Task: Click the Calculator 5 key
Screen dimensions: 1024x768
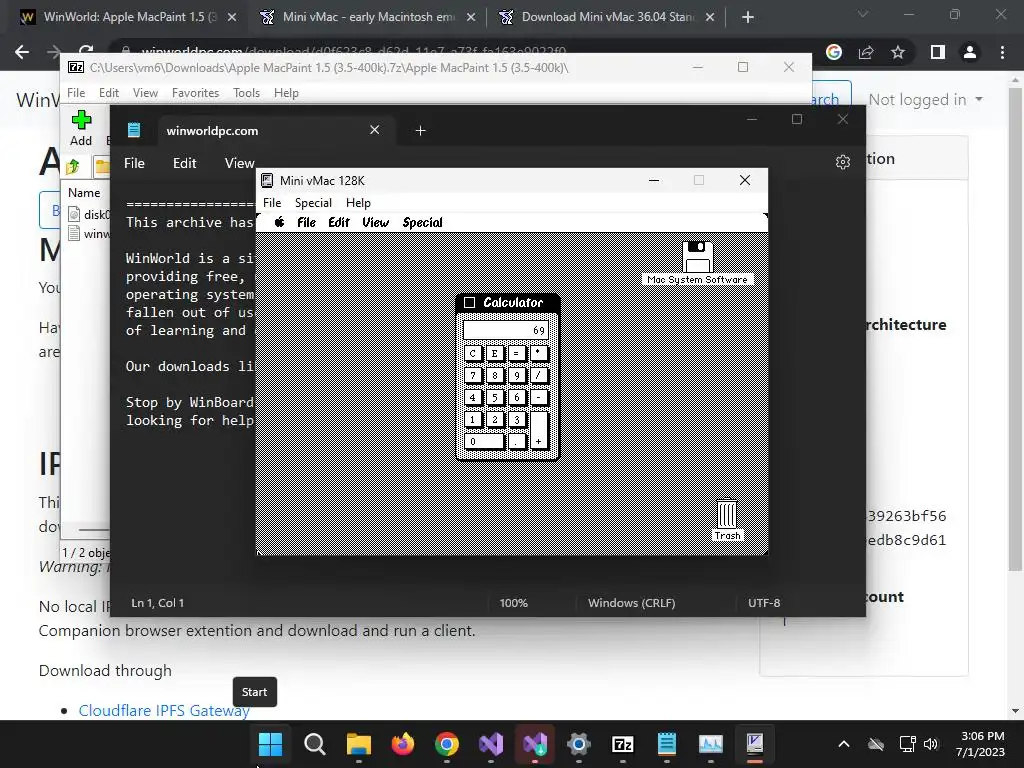Action: tap(494, 397)
